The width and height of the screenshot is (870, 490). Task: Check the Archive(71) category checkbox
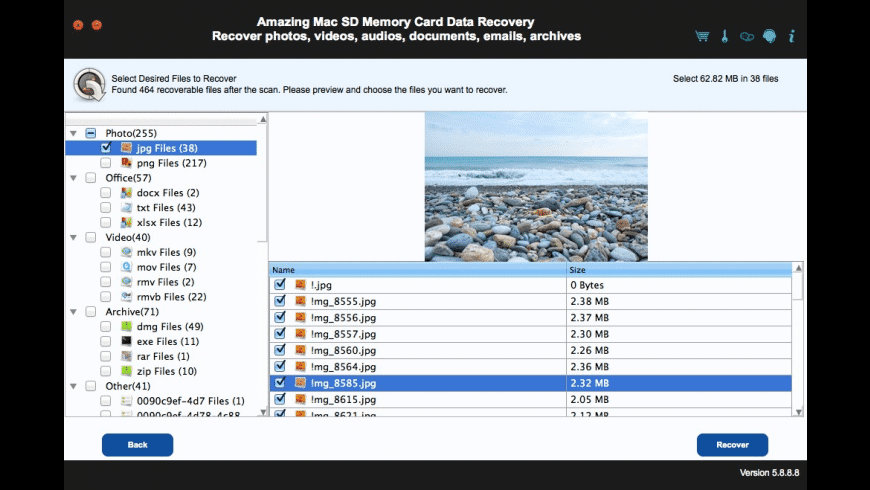[x=90, y=311]
